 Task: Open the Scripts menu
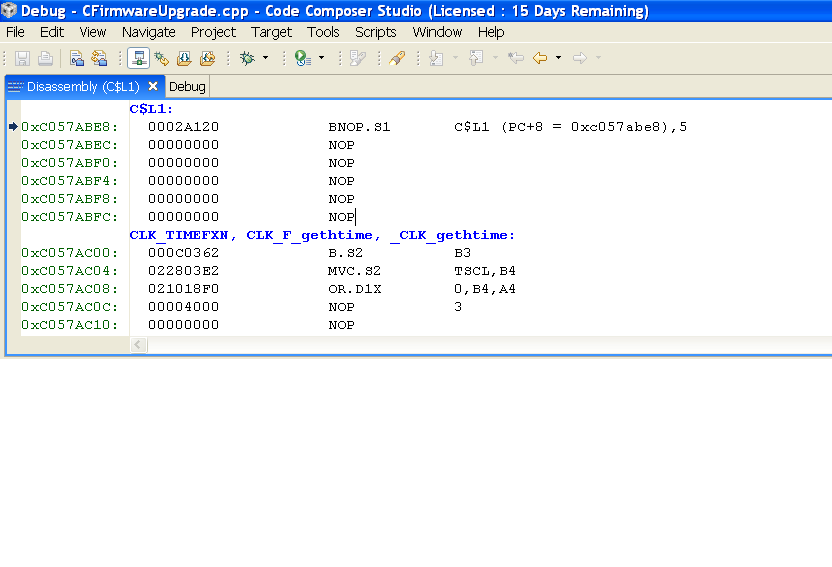[x=376, y=32]
